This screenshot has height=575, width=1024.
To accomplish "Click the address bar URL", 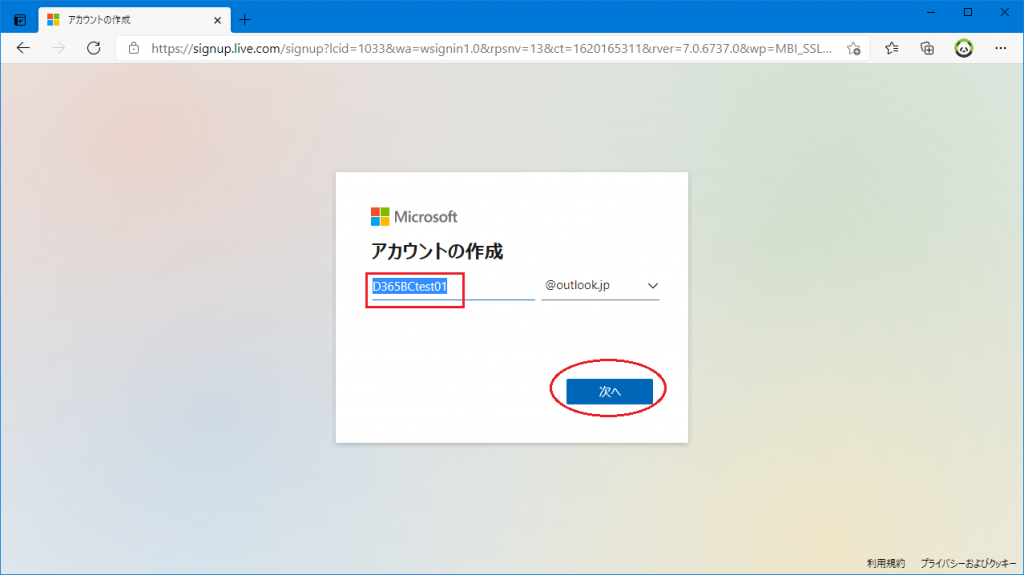I will pos(491,48).
